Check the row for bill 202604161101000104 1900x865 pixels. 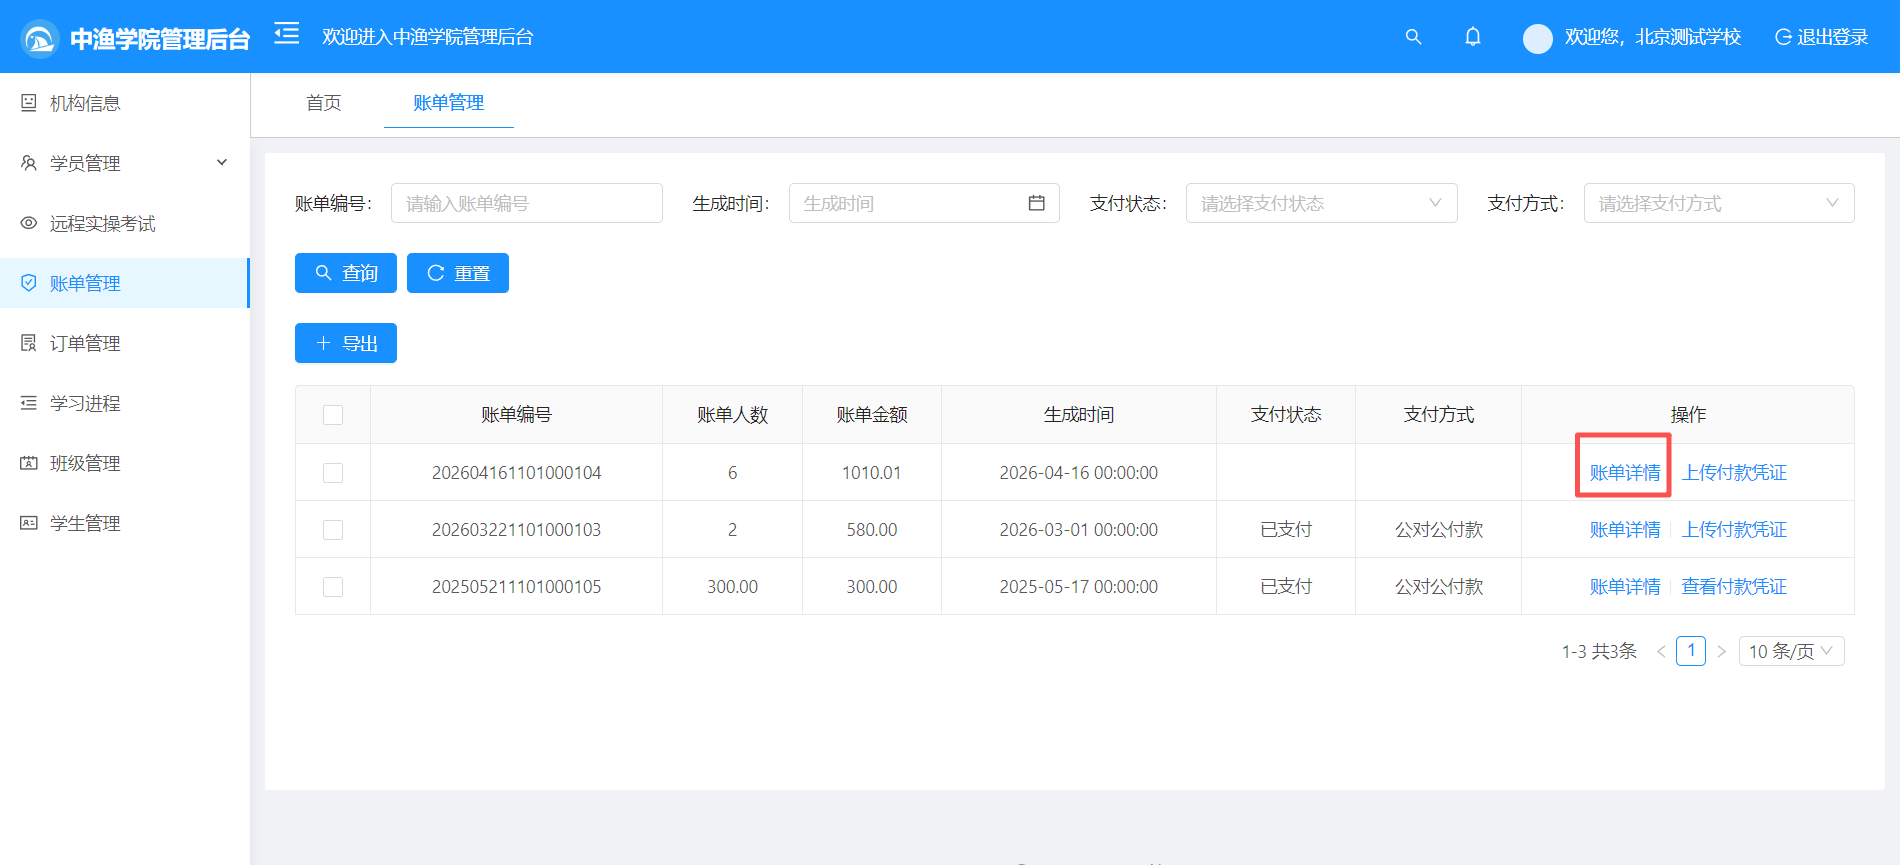tap(333, 473)
